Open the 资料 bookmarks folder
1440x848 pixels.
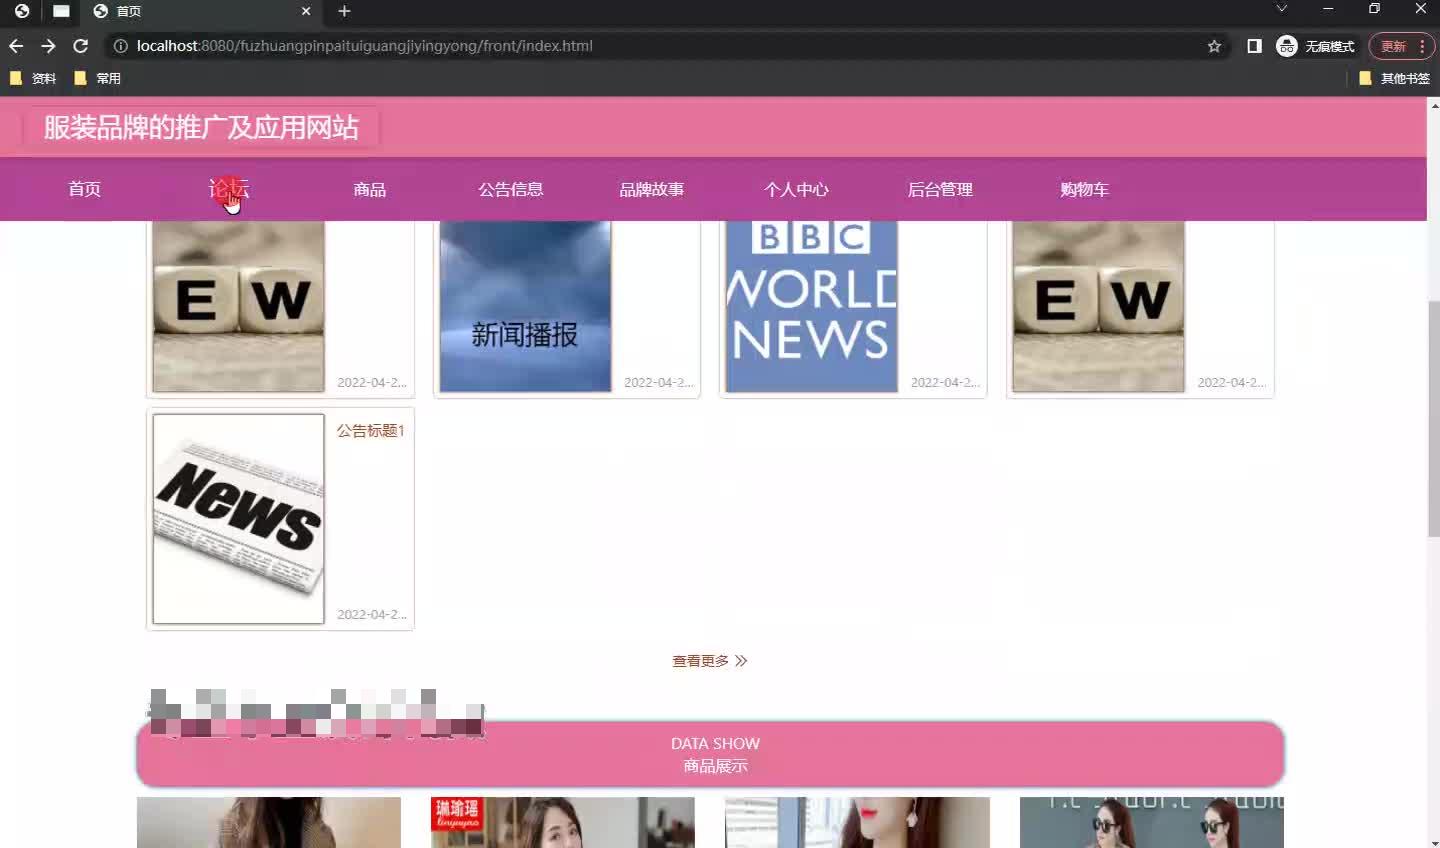click(33, 78)
